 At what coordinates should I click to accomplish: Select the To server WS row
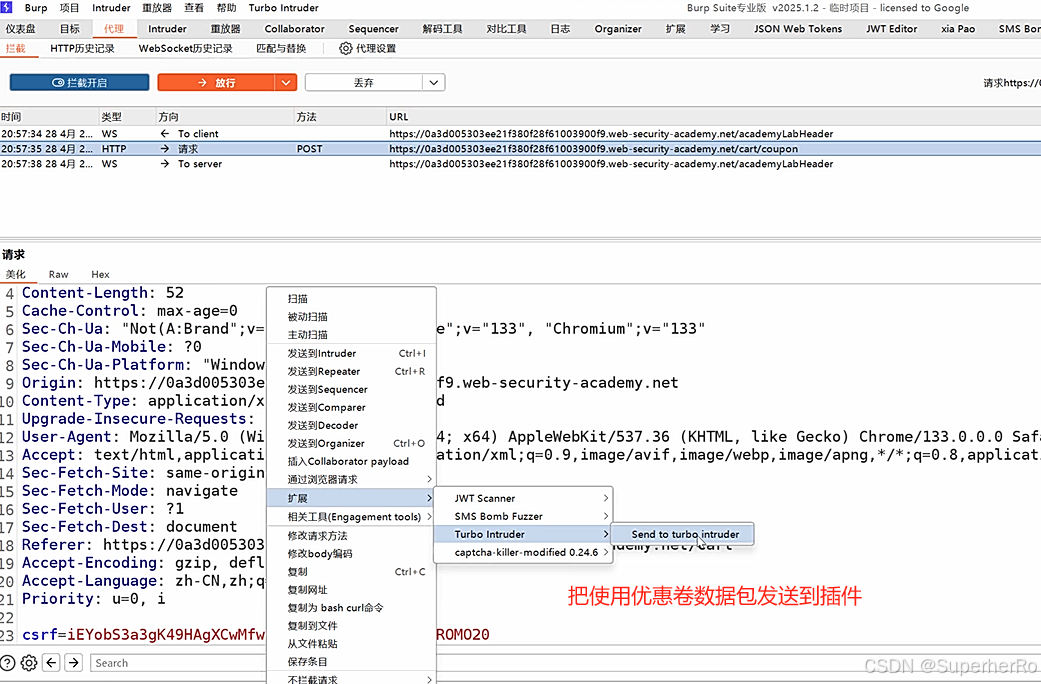(x=520, y=163)
